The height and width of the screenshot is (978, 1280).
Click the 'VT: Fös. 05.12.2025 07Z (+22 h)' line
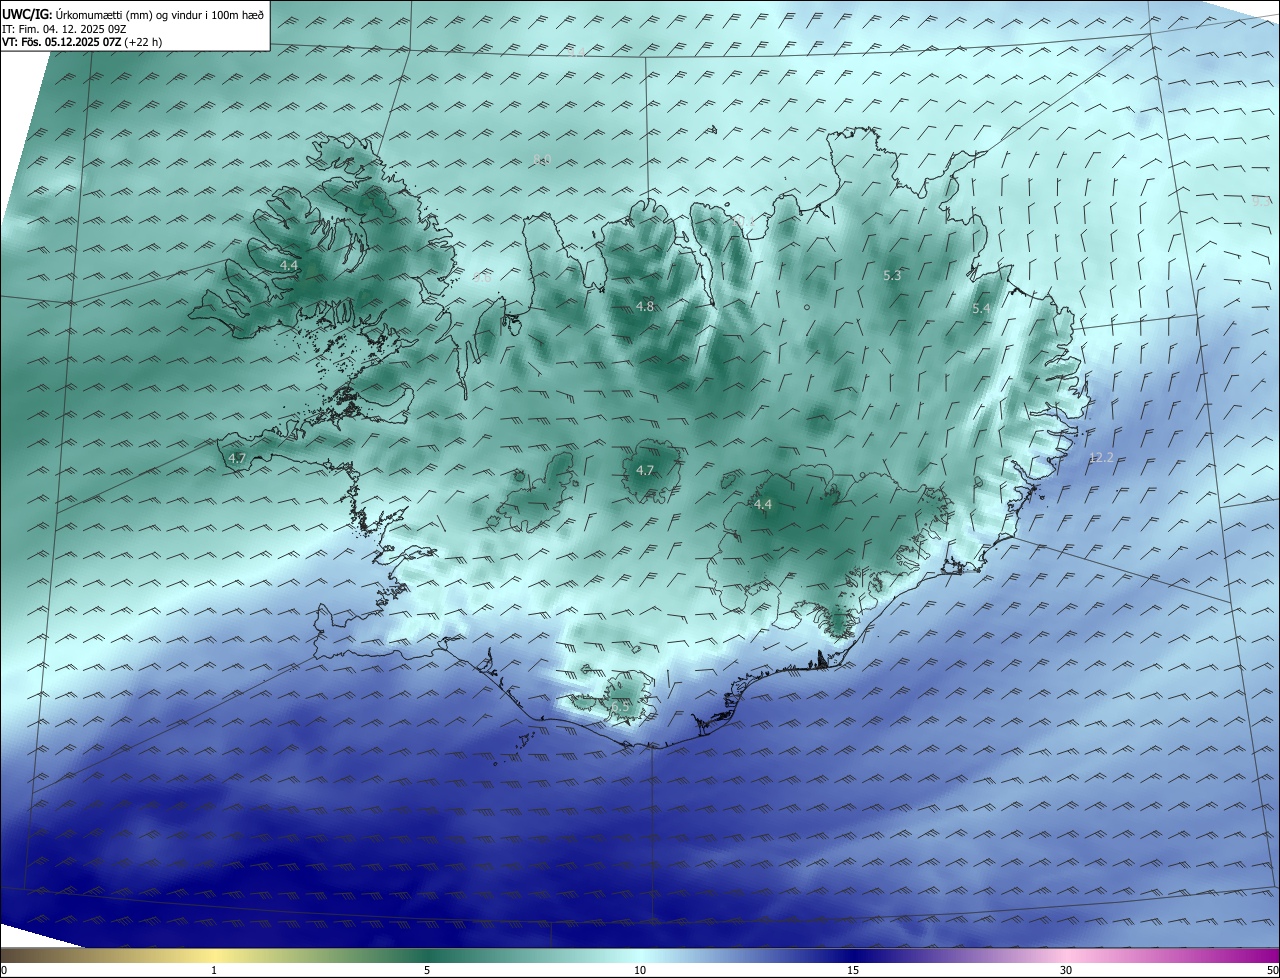(82, 42)
